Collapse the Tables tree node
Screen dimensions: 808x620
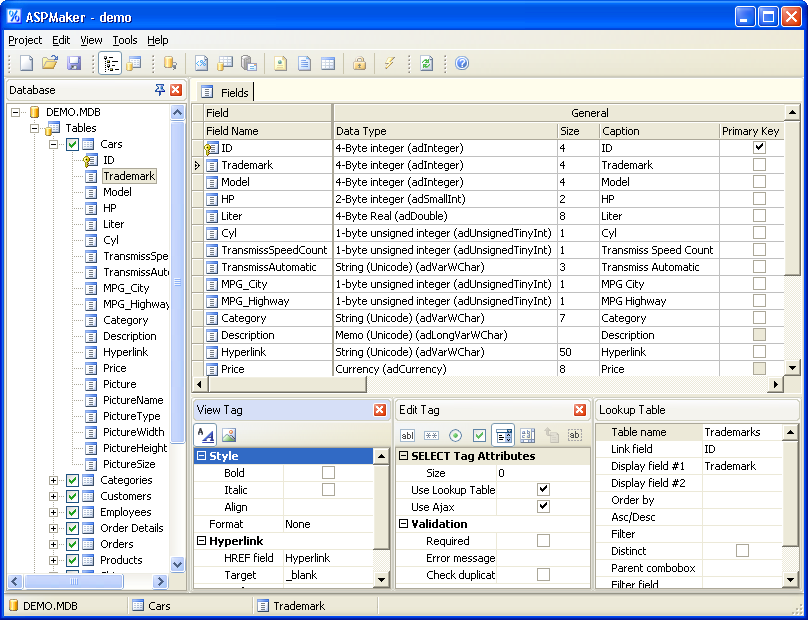click(35, 128)
